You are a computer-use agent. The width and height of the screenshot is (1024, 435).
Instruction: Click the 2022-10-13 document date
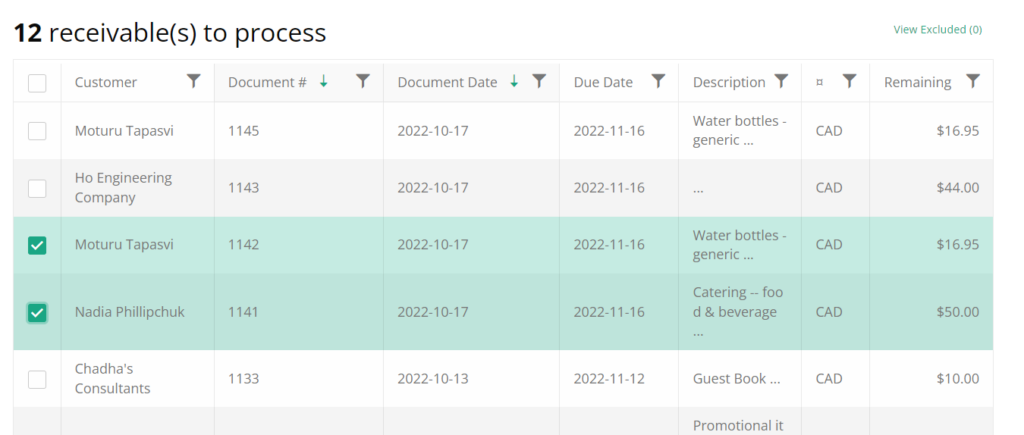tap(433, 378)
